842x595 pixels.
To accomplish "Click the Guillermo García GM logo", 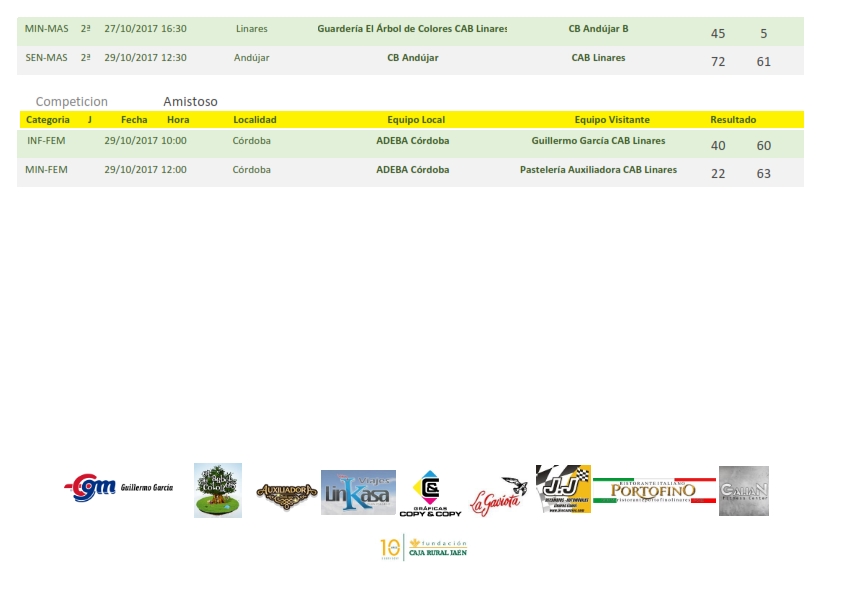I will [118, 489].
